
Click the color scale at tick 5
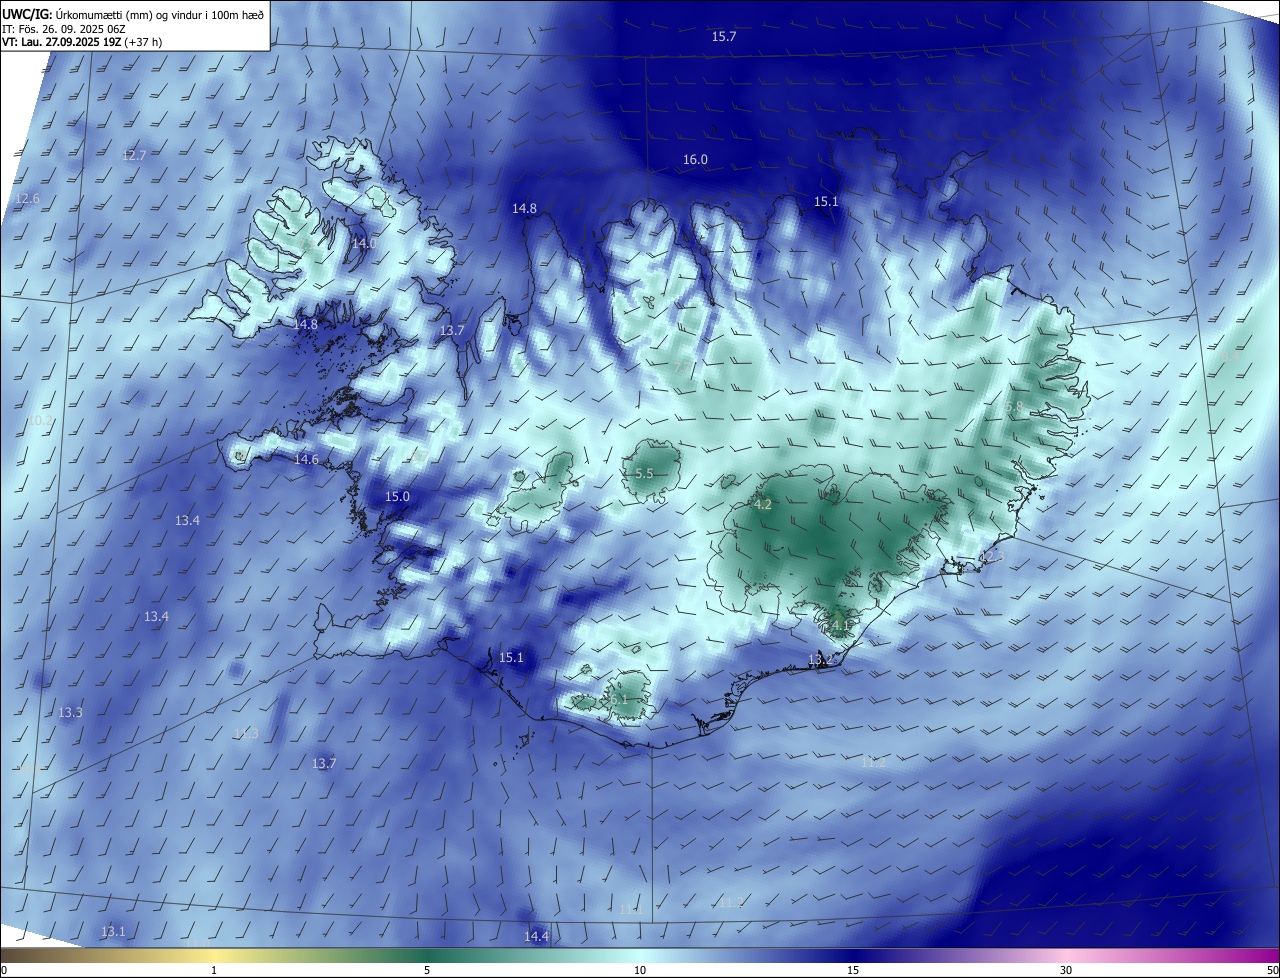[x=427, y=970]
